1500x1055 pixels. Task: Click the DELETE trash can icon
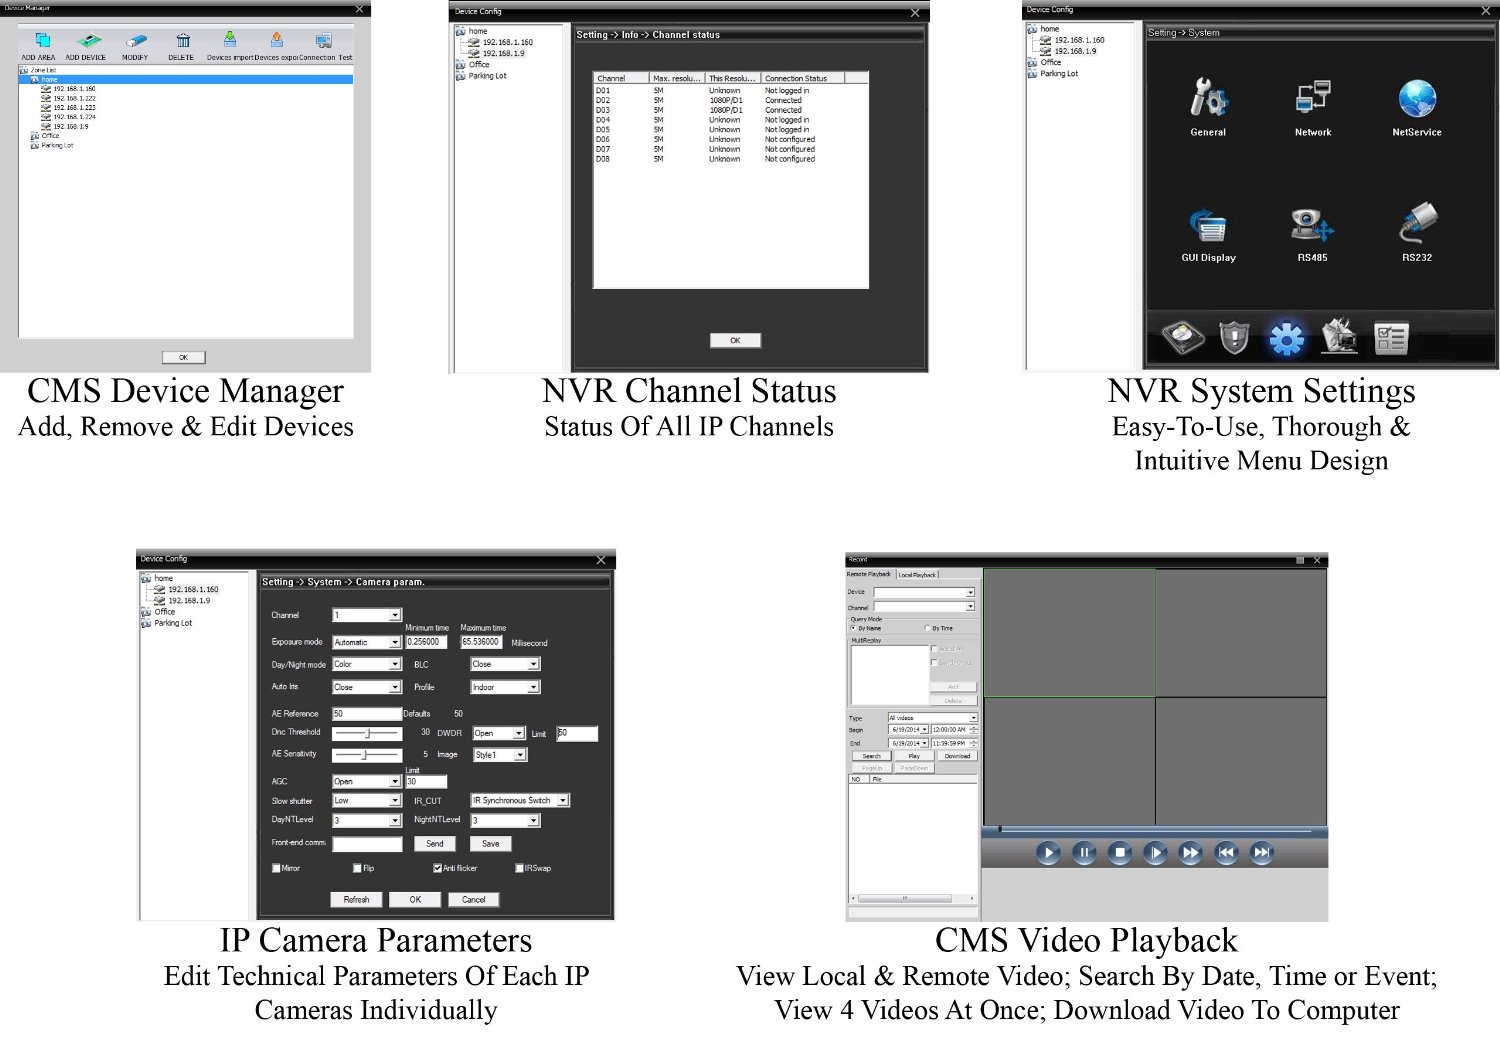click(182, 41)
